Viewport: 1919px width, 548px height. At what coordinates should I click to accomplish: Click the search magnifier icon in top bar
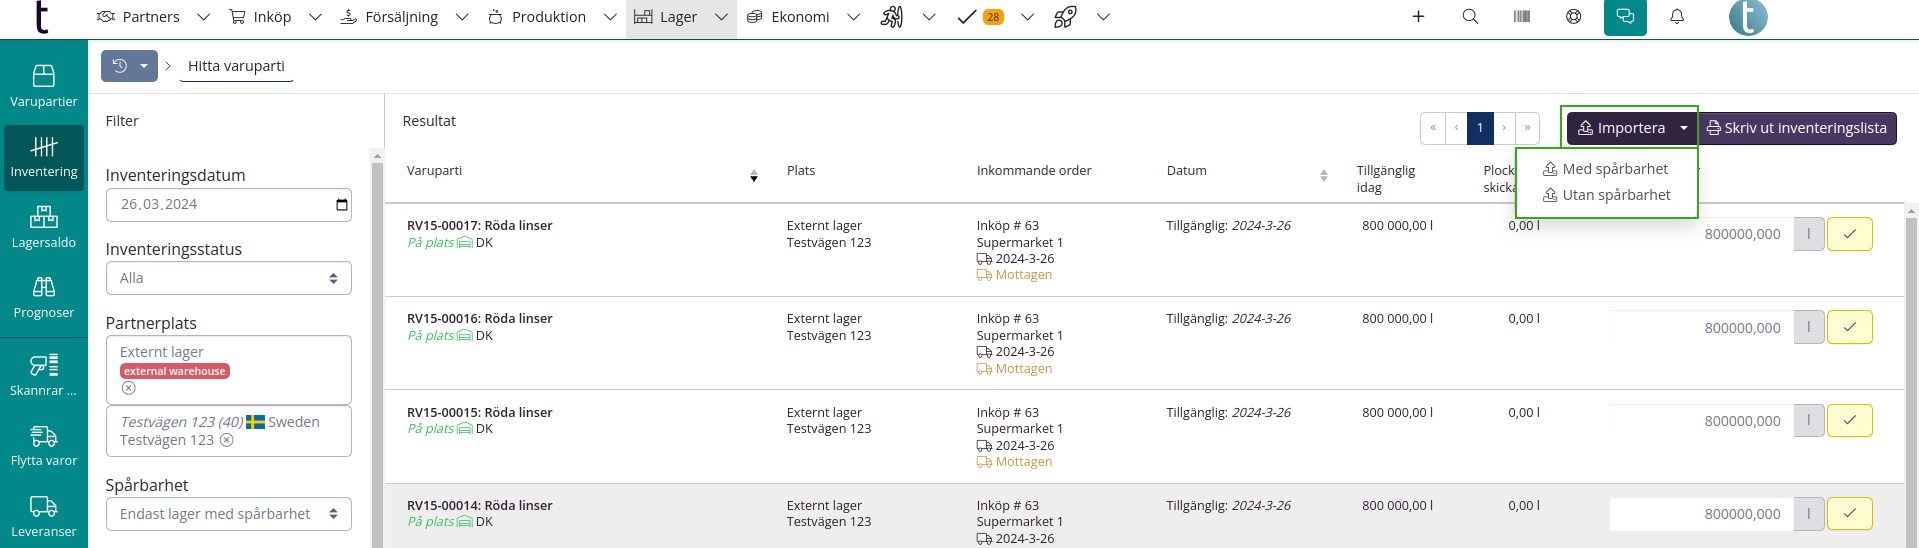1470,17
